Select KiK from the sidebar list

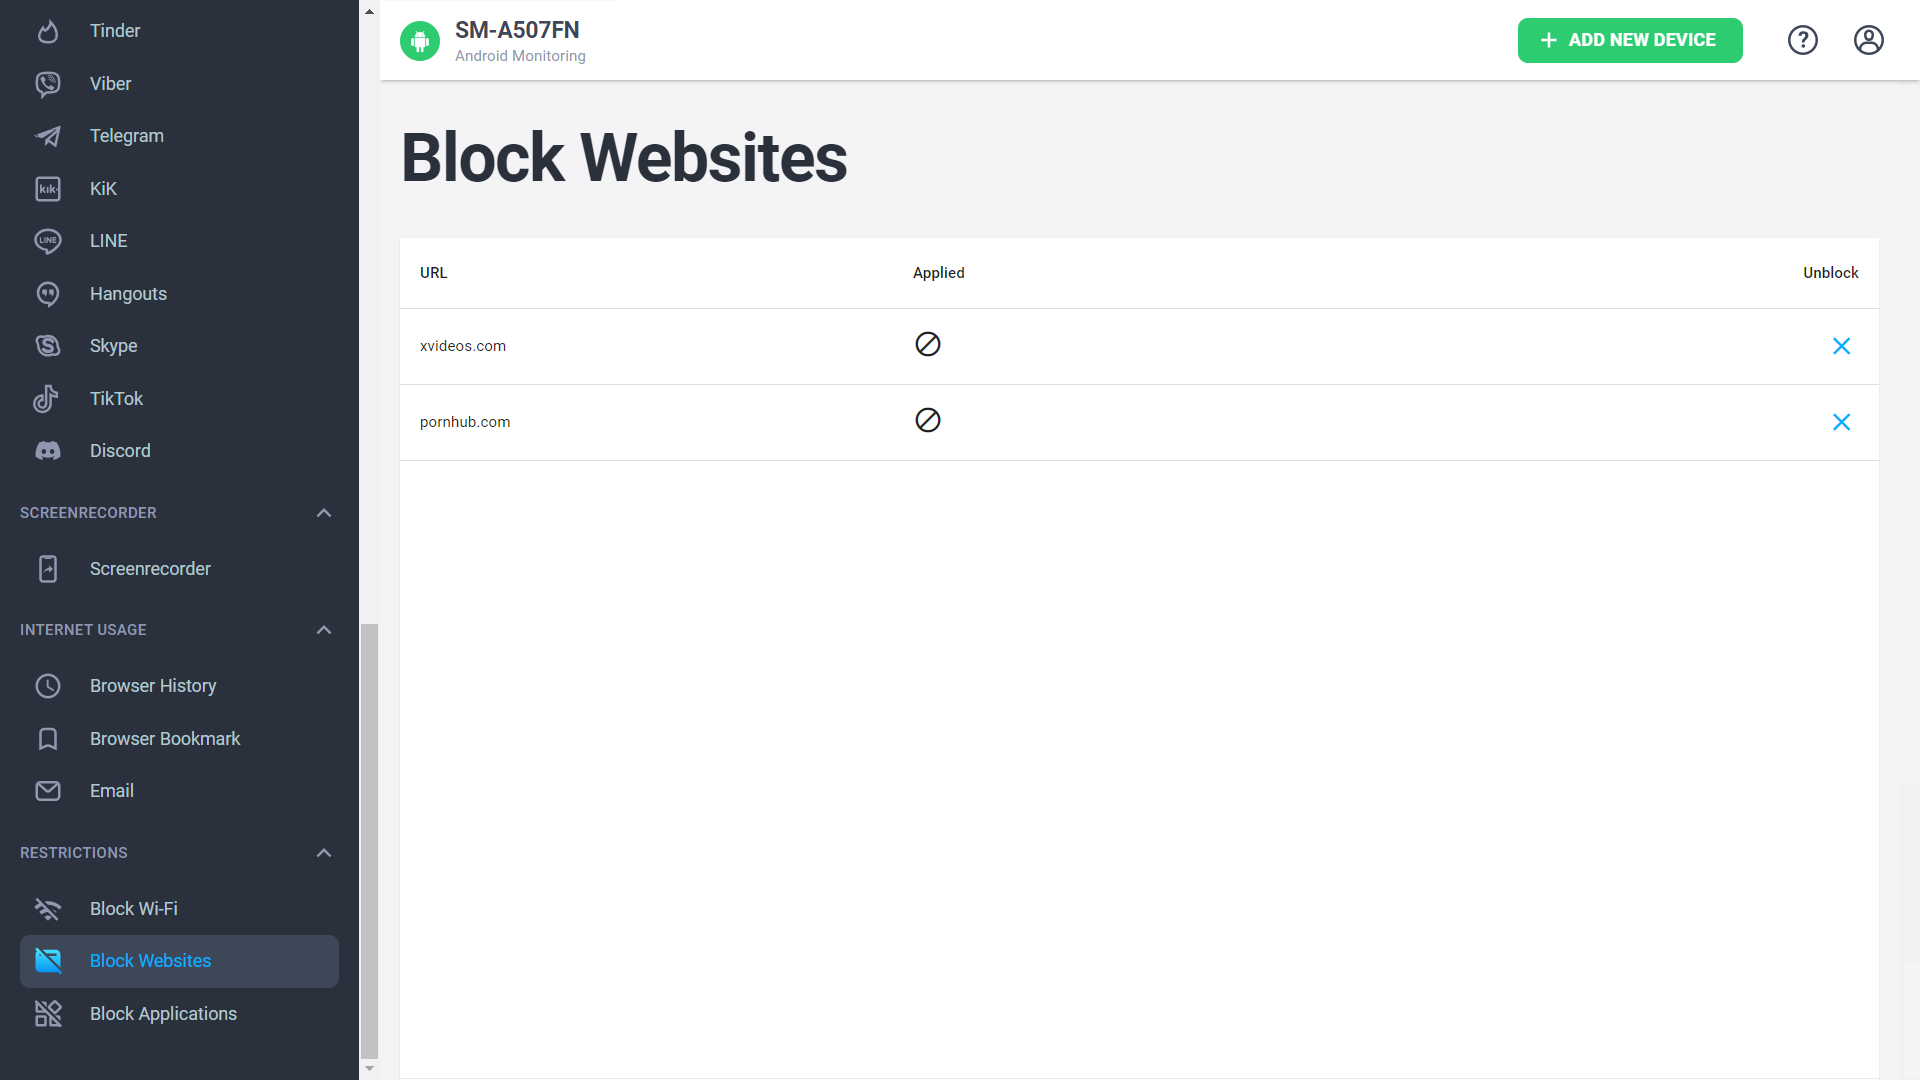pyautogui.click(x=179, y=189)
